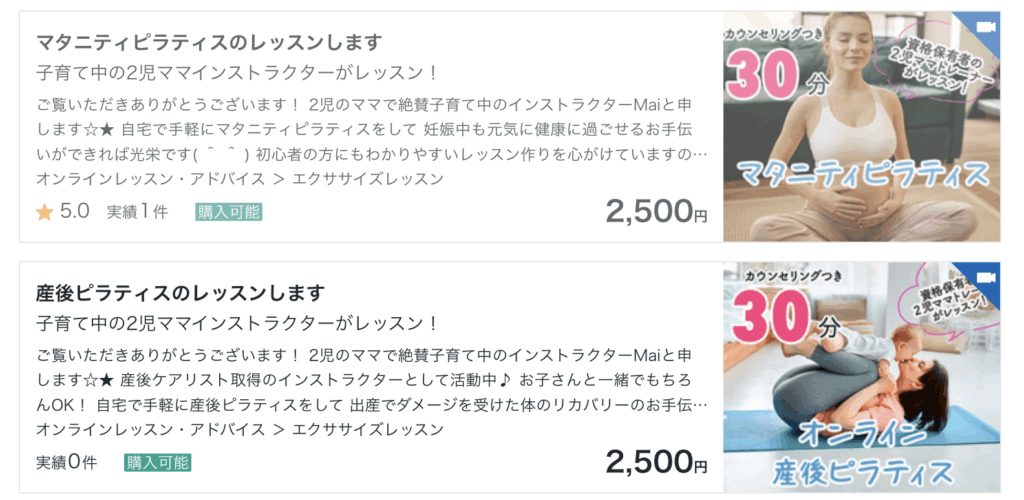
Task: Open オンラインレッスン・アドバイス category in postpartum listing
Action: tap(150, 430)
